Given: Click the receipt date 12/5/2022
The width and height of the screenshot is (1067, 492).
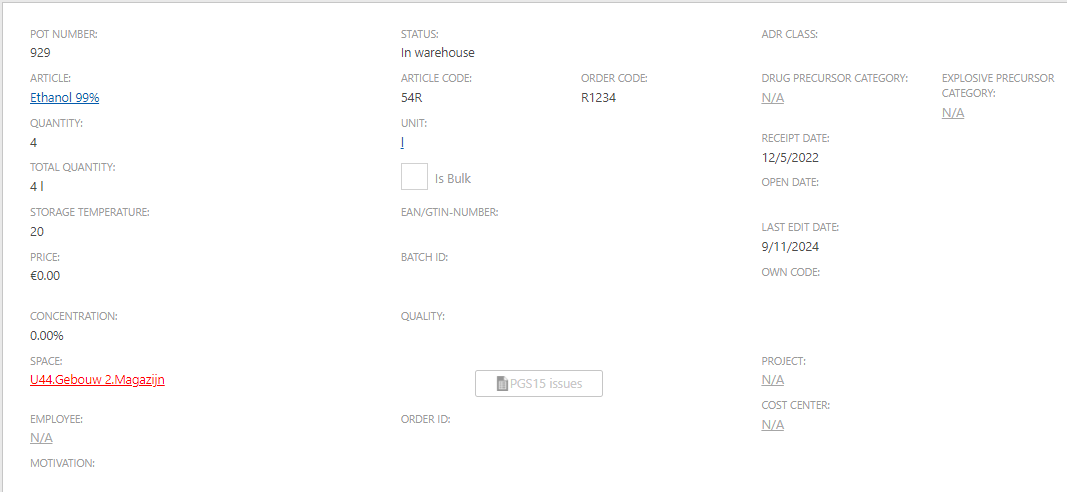Looking at the screenshot, I should (790, 158).
